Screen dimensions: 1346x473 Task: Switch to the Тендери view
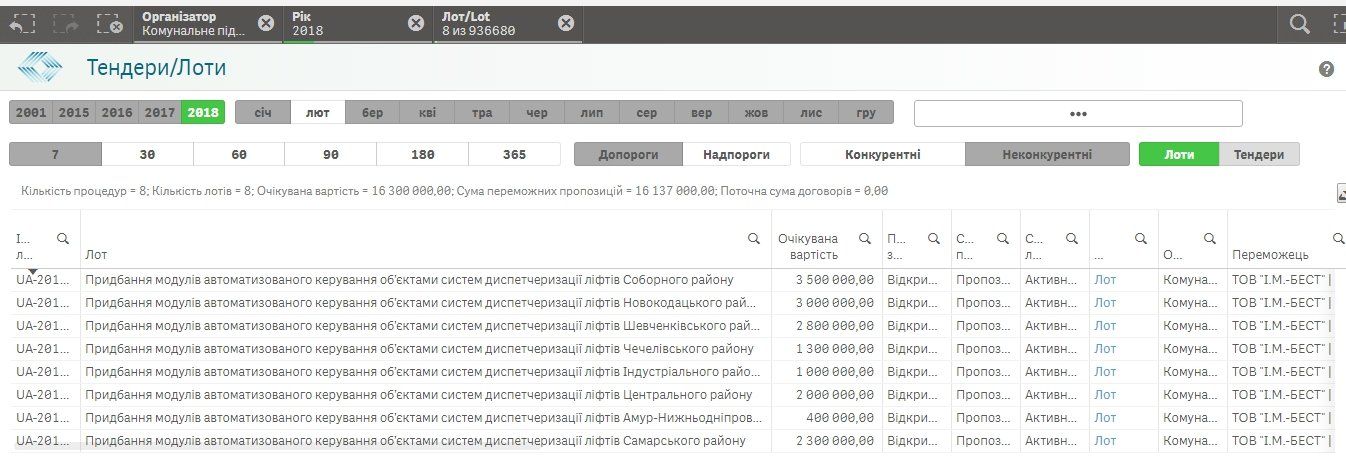(x=1259, y=155)
